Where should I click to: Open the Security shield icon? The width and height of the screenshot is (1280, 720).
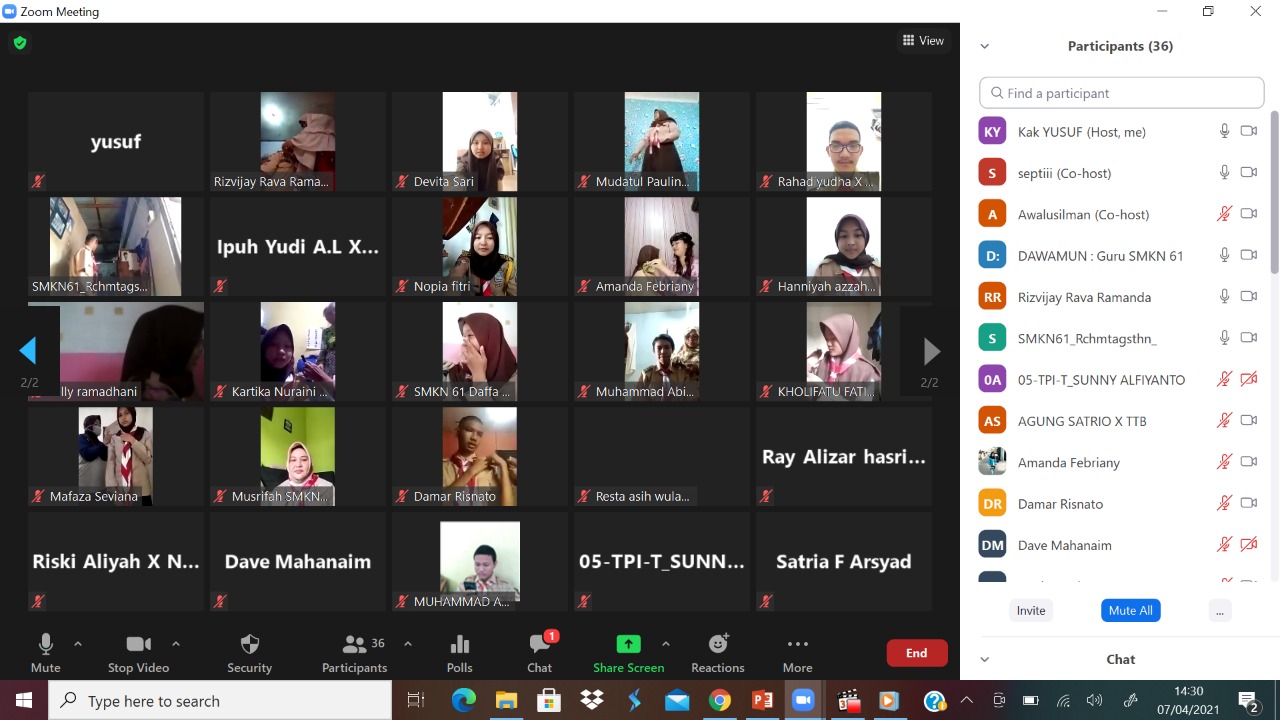pos(250,645)
